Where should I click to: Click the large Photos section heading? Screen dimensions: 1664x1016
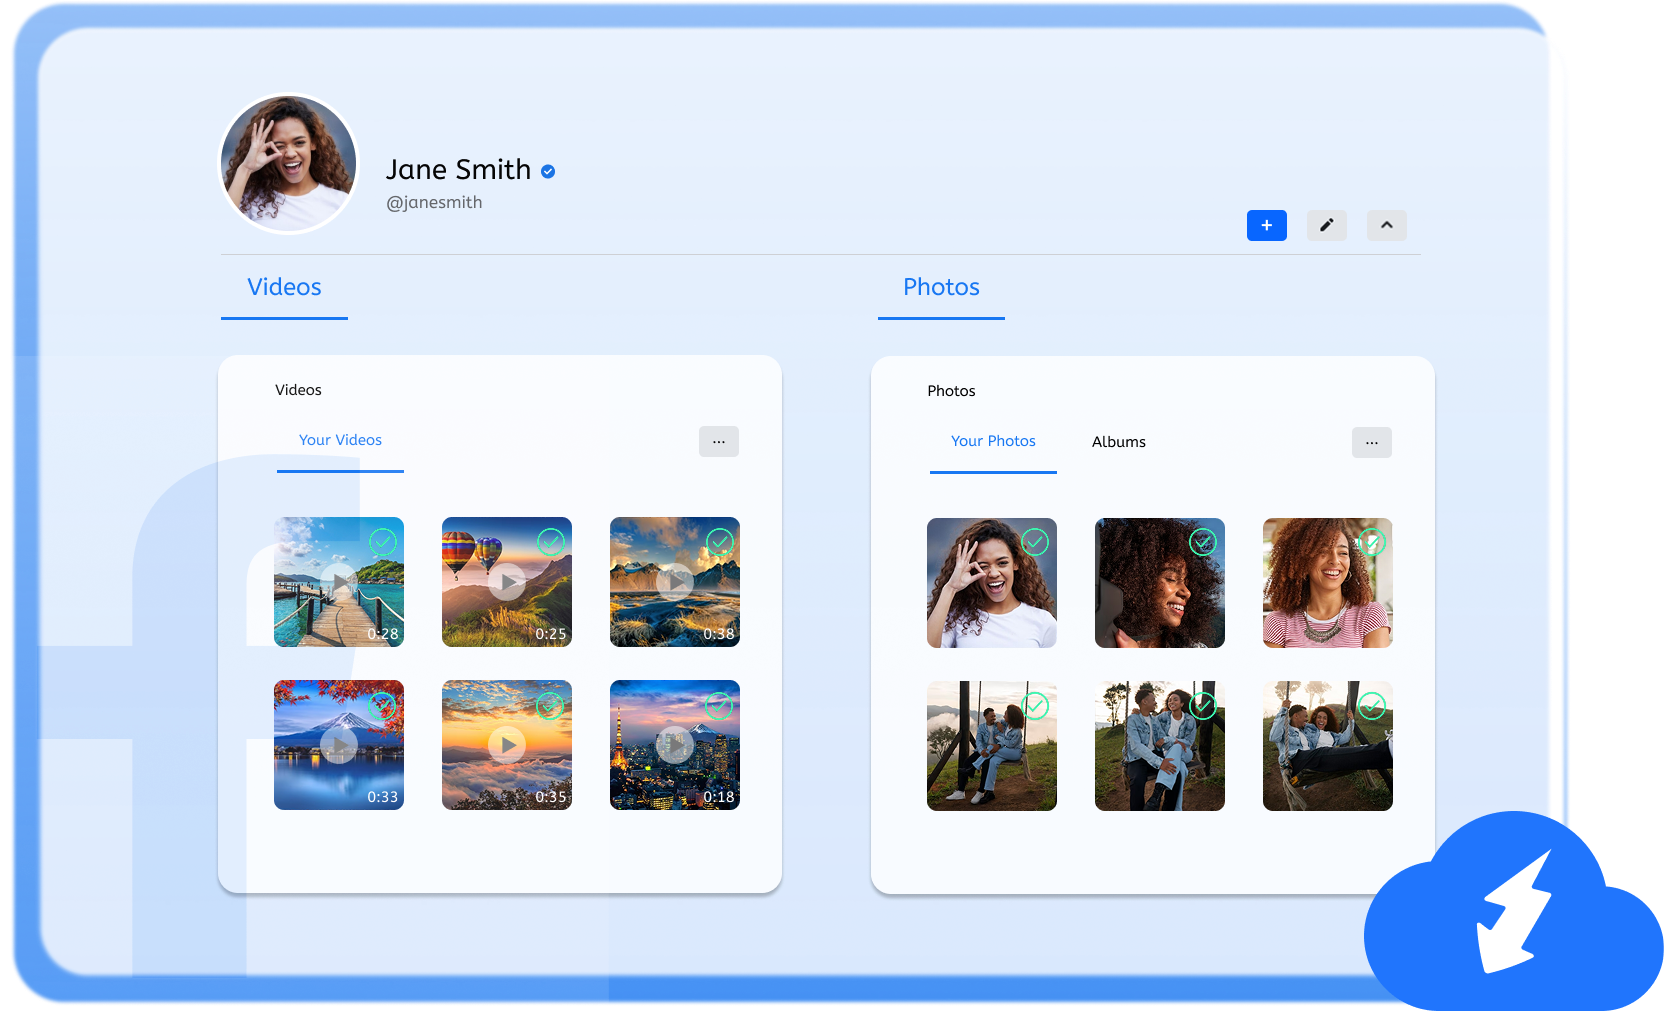941,287
